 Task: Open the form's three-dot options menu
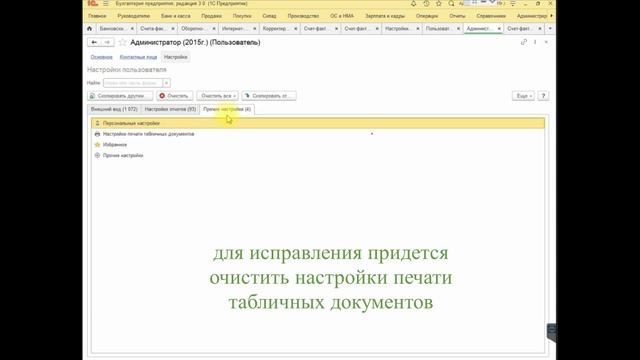(535, 42)
